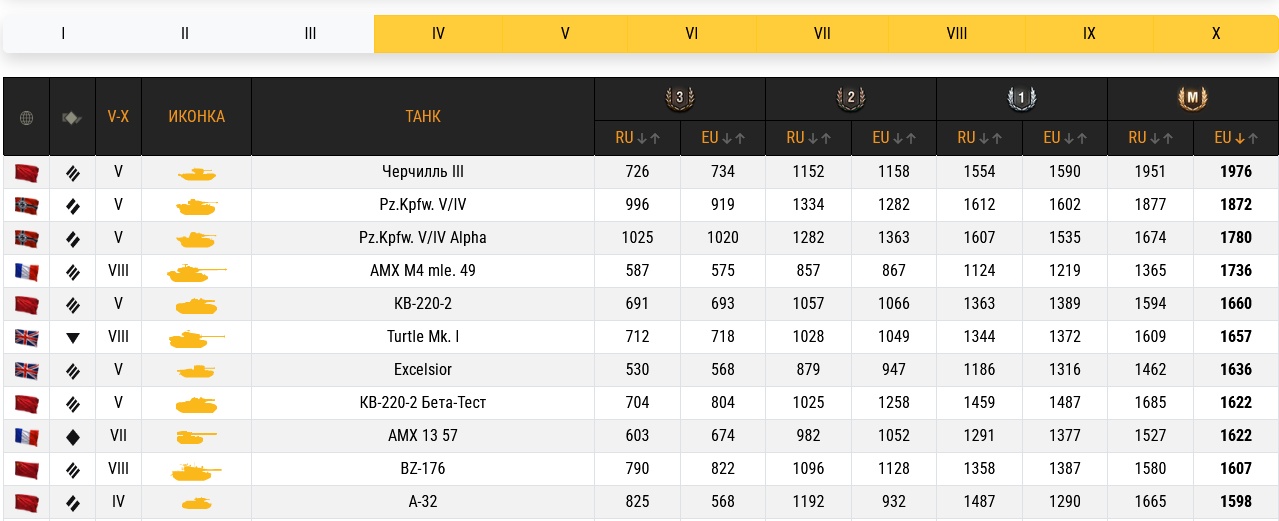
Task: Switch to the tier VIII tab
Action: click(956, 33)
